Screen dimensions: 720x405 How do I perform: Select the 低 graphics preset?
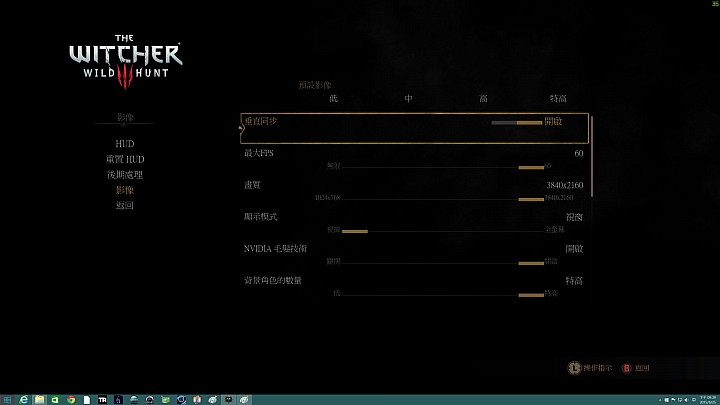(333, 98)
